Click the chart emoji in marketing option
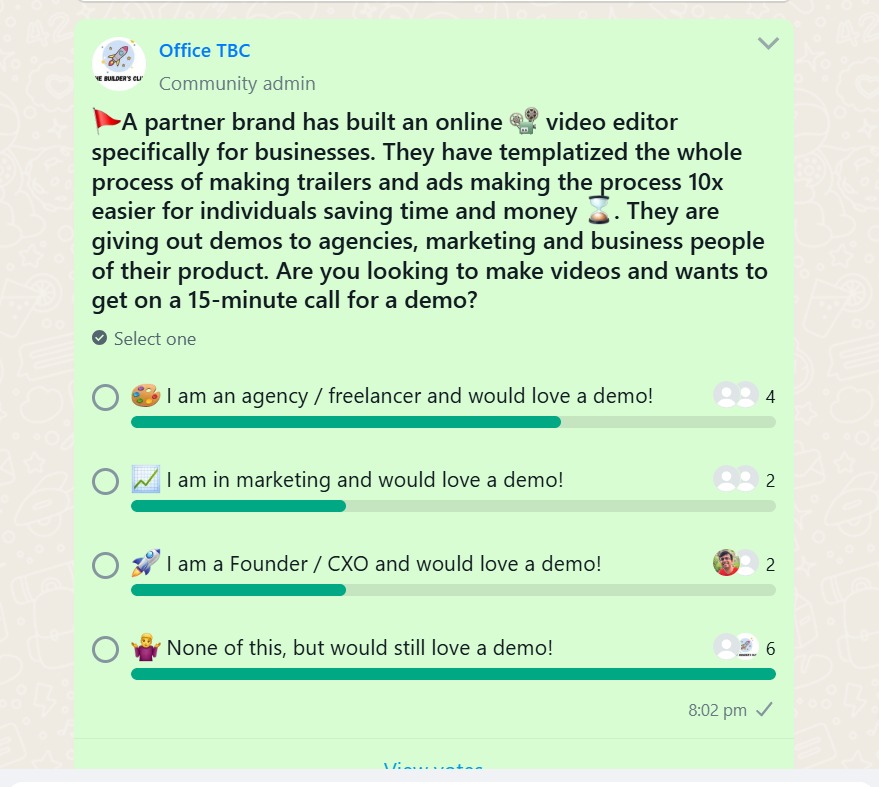This screenshot has width=879, height=787. [x=146, y=479]
